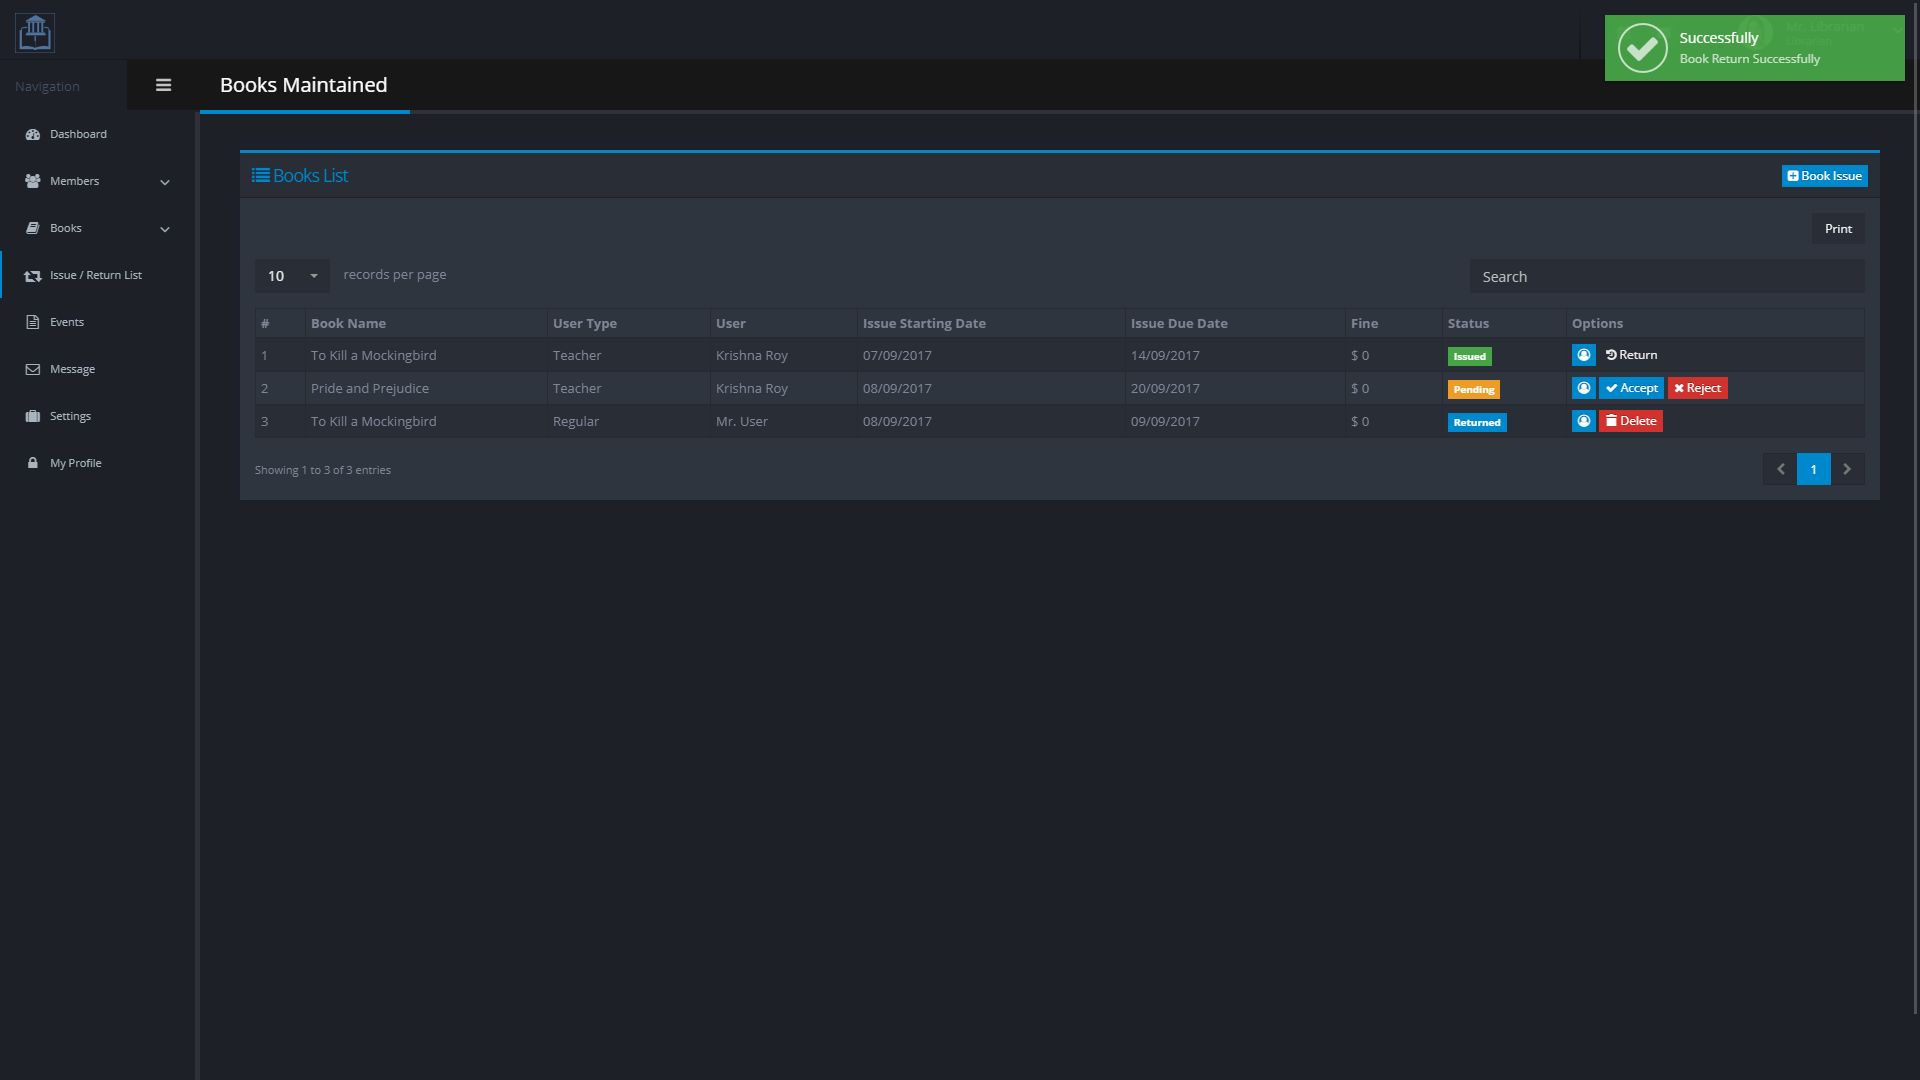The image size is (1920, 1080).
Task: Delete the returned book record
Action: tap(1630, 421)
